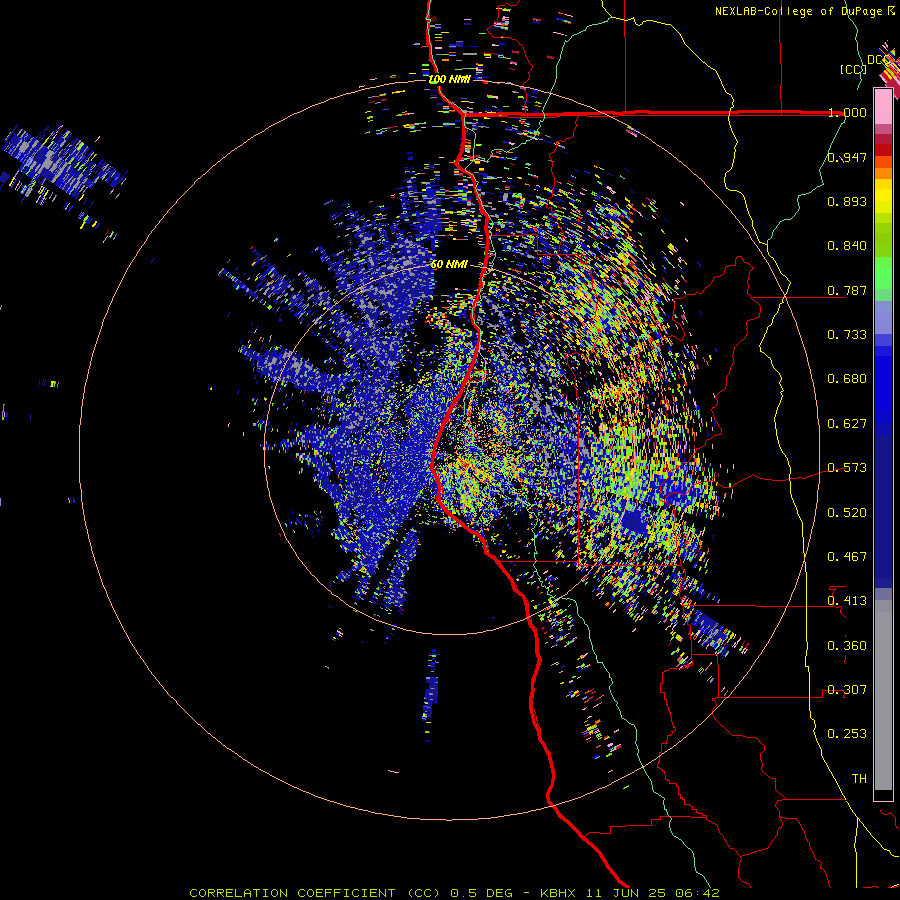
Task: Click the TH threshold legend label
Action: pyautogui.click(x=859, y=779)
